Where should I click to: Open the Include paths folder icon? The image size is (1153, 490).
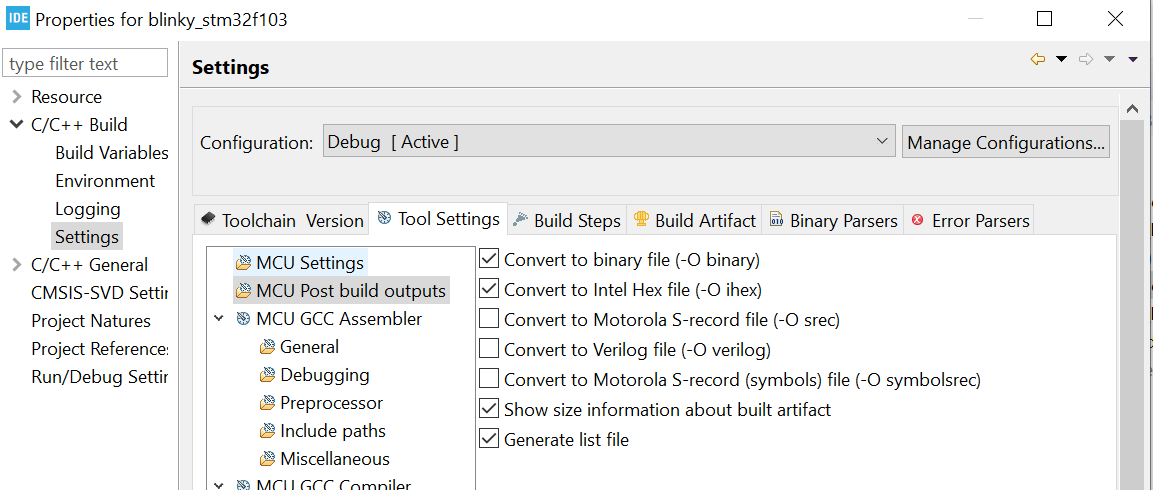tap(267, 431)
